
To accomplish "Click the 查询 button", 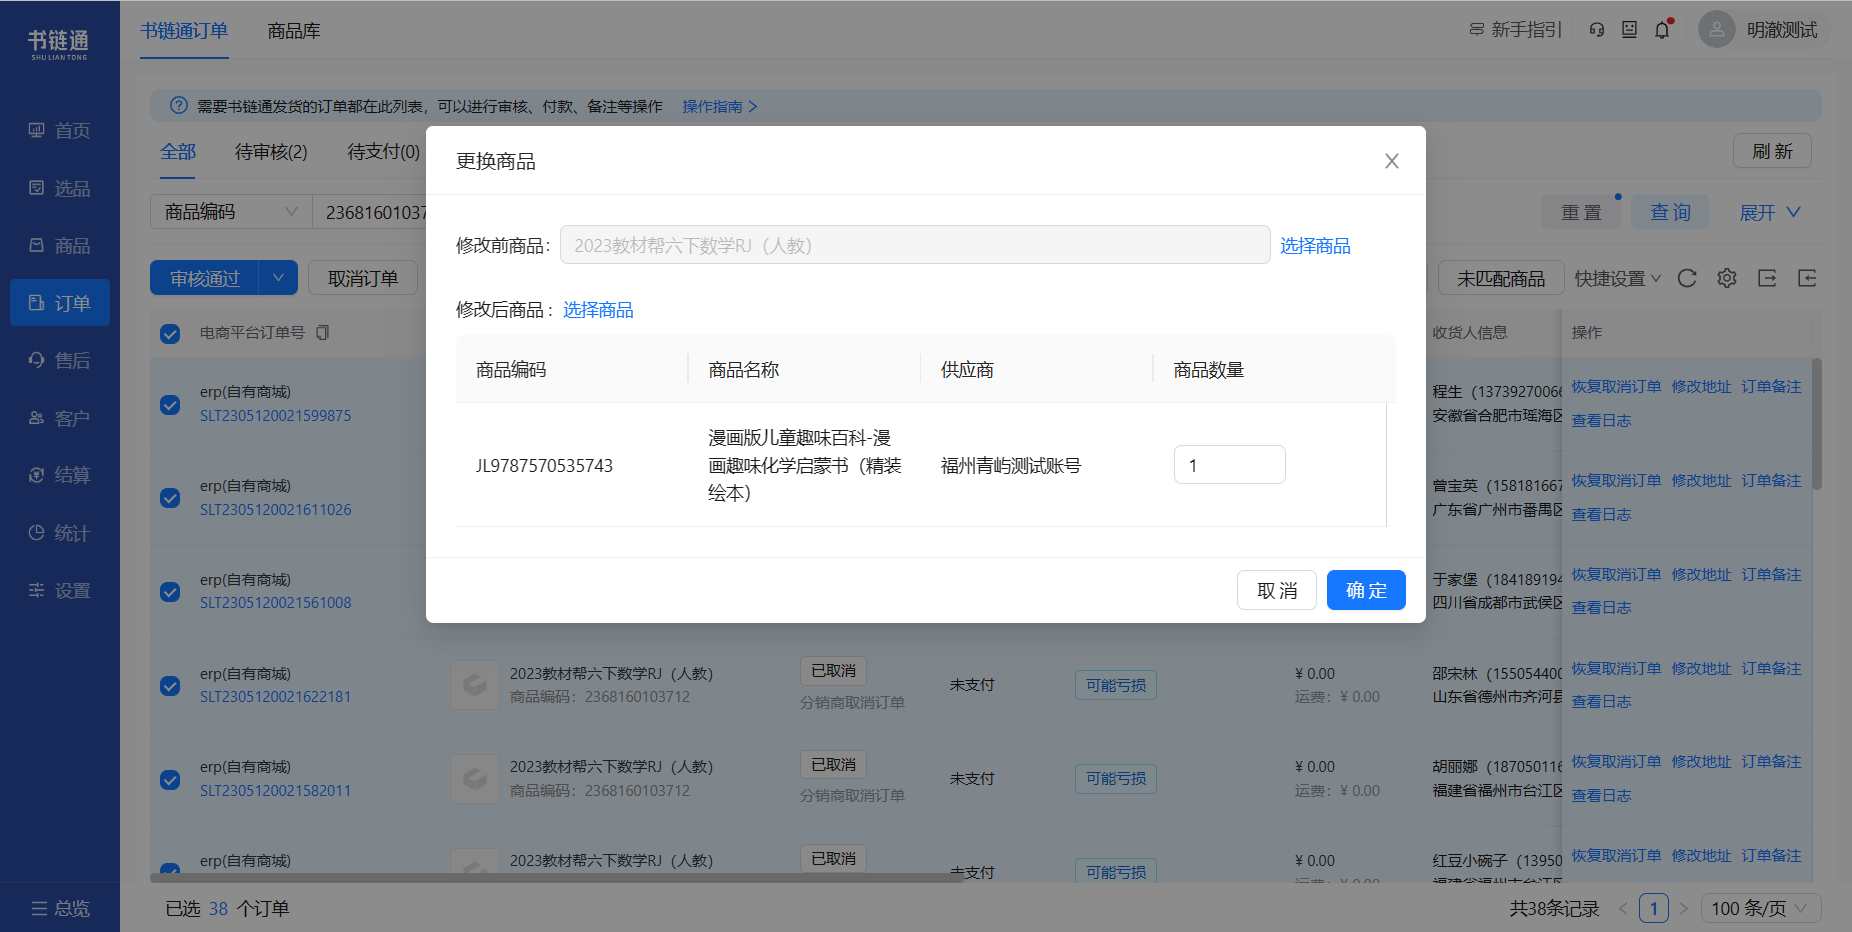I will click(1670, 213).
